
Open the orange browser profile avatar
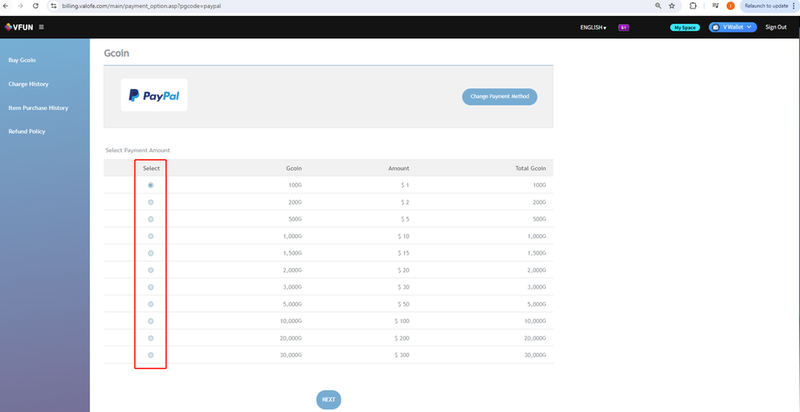point(731,6)
